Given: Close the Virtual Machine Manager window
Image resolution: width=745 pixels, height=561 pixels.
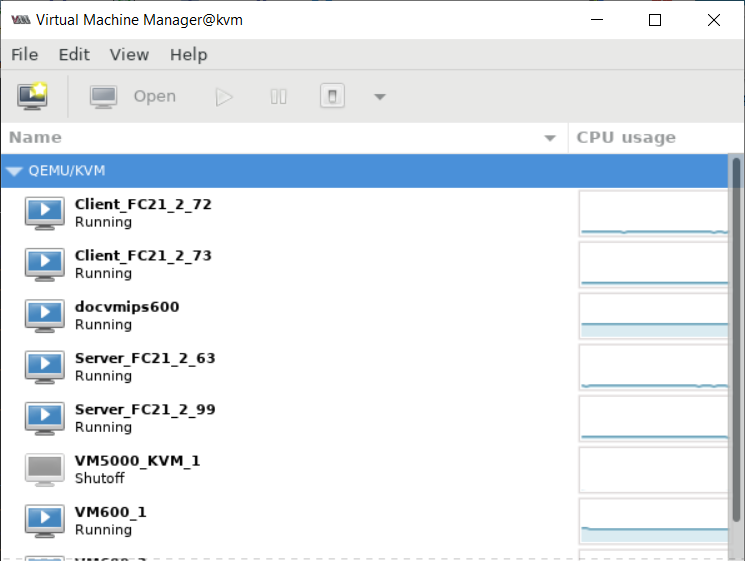Looking at the screenshot, I should (714, 20).
